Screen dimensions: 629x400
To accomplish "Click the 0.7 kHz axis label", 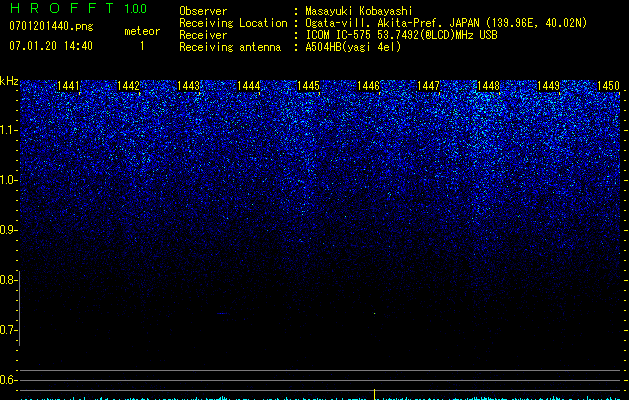I will pyautogui.click(x=8, y=330).
